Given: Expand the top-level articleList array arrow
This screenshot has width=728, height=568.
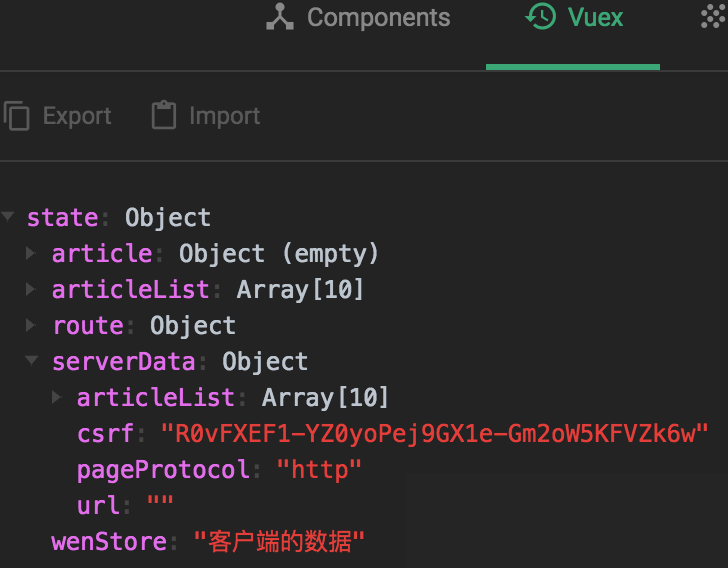Looking at the screenshot, I should (x=32, y=290).
